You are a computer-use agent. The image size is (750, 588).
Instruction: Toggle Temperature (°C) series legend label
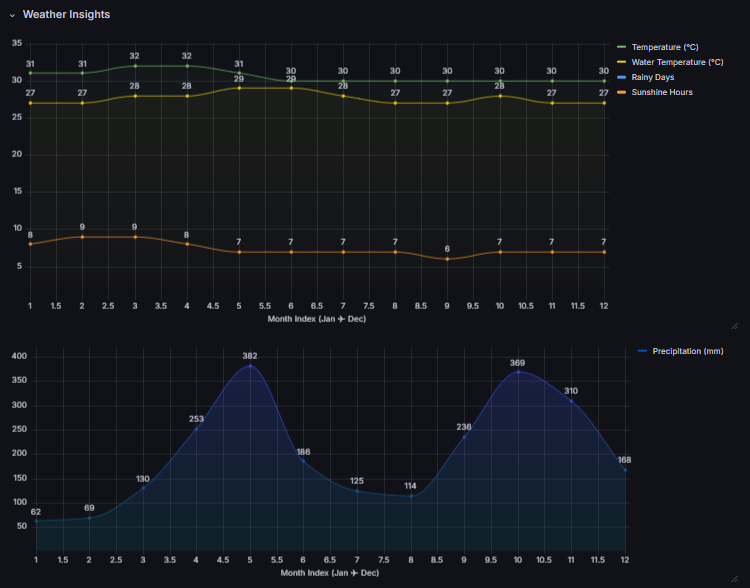pos(664,47)
